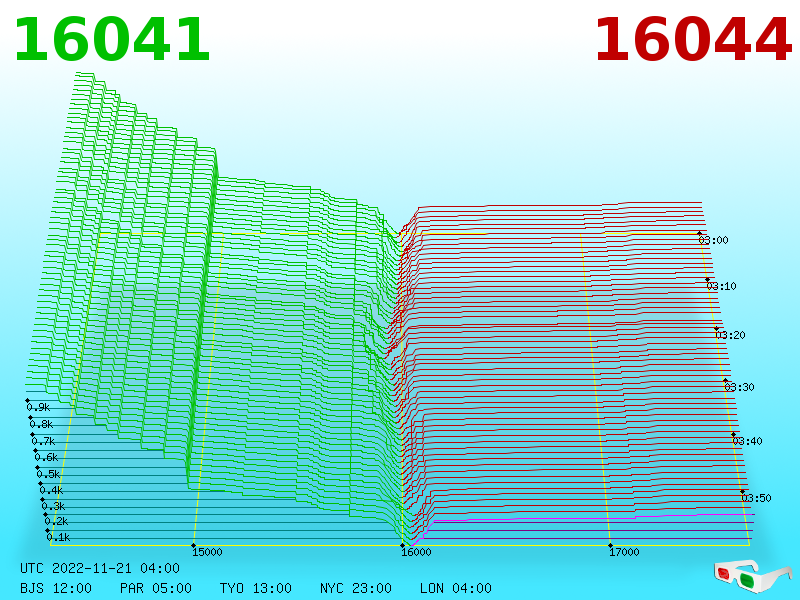Screen dimensions: 800x600
Task: Select the 16000 price axis label
Action: (x=416, y=552)
